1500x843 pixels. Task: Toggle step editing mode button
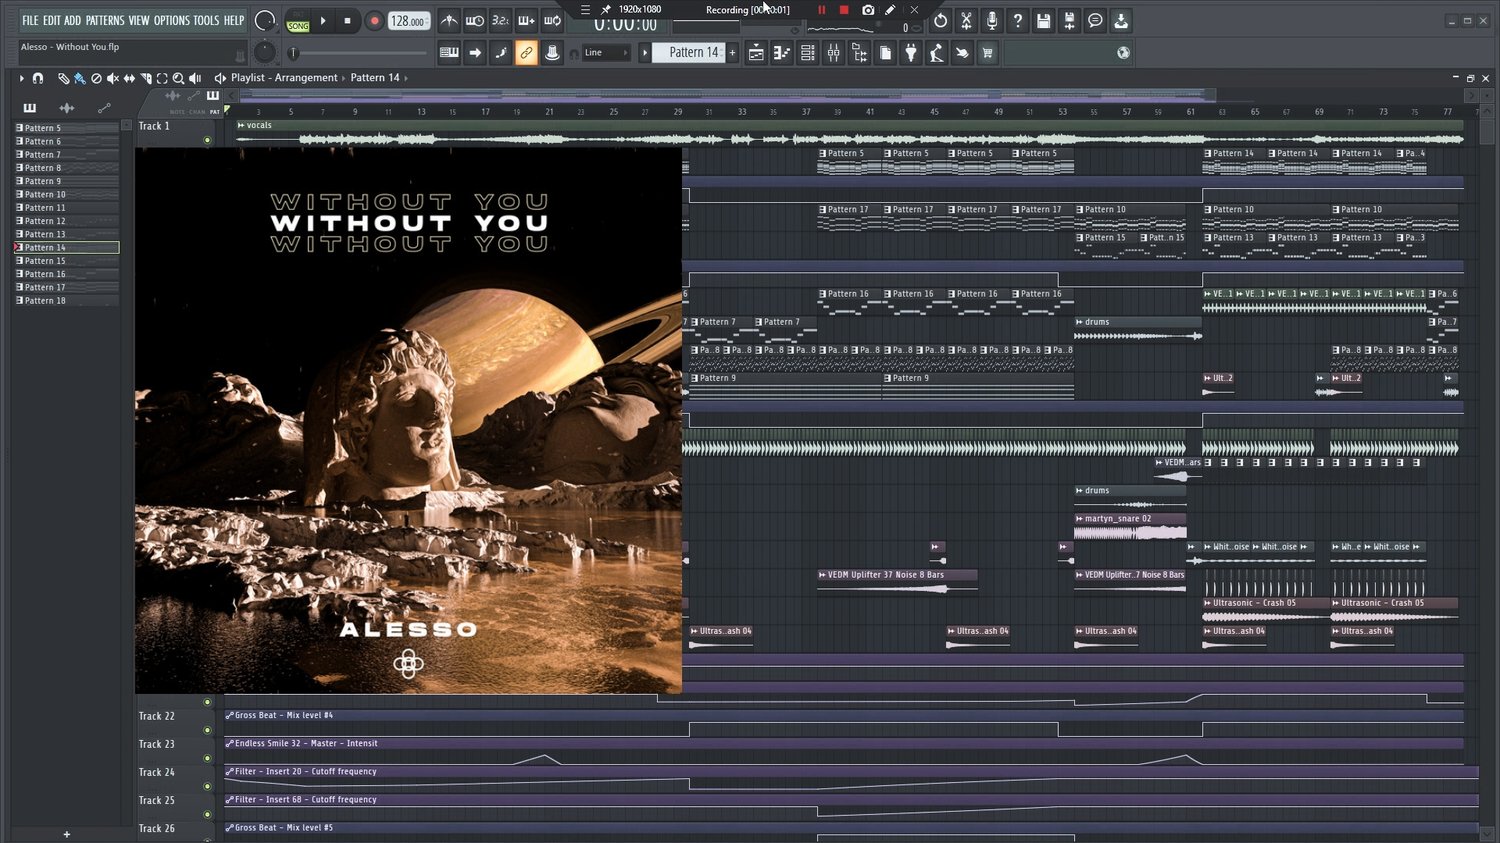(x=501, y=53)
